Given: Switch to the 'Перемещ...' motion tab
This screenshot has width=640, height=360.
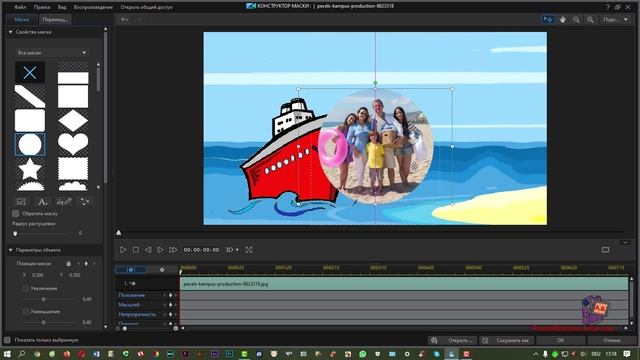Looking at the screenshot, I should point(55,19).
